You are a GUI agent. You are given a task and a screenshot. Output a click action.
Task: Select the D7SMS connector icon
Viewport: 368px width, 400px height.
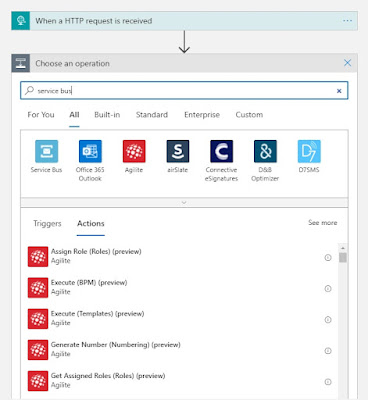coord(309,151)
